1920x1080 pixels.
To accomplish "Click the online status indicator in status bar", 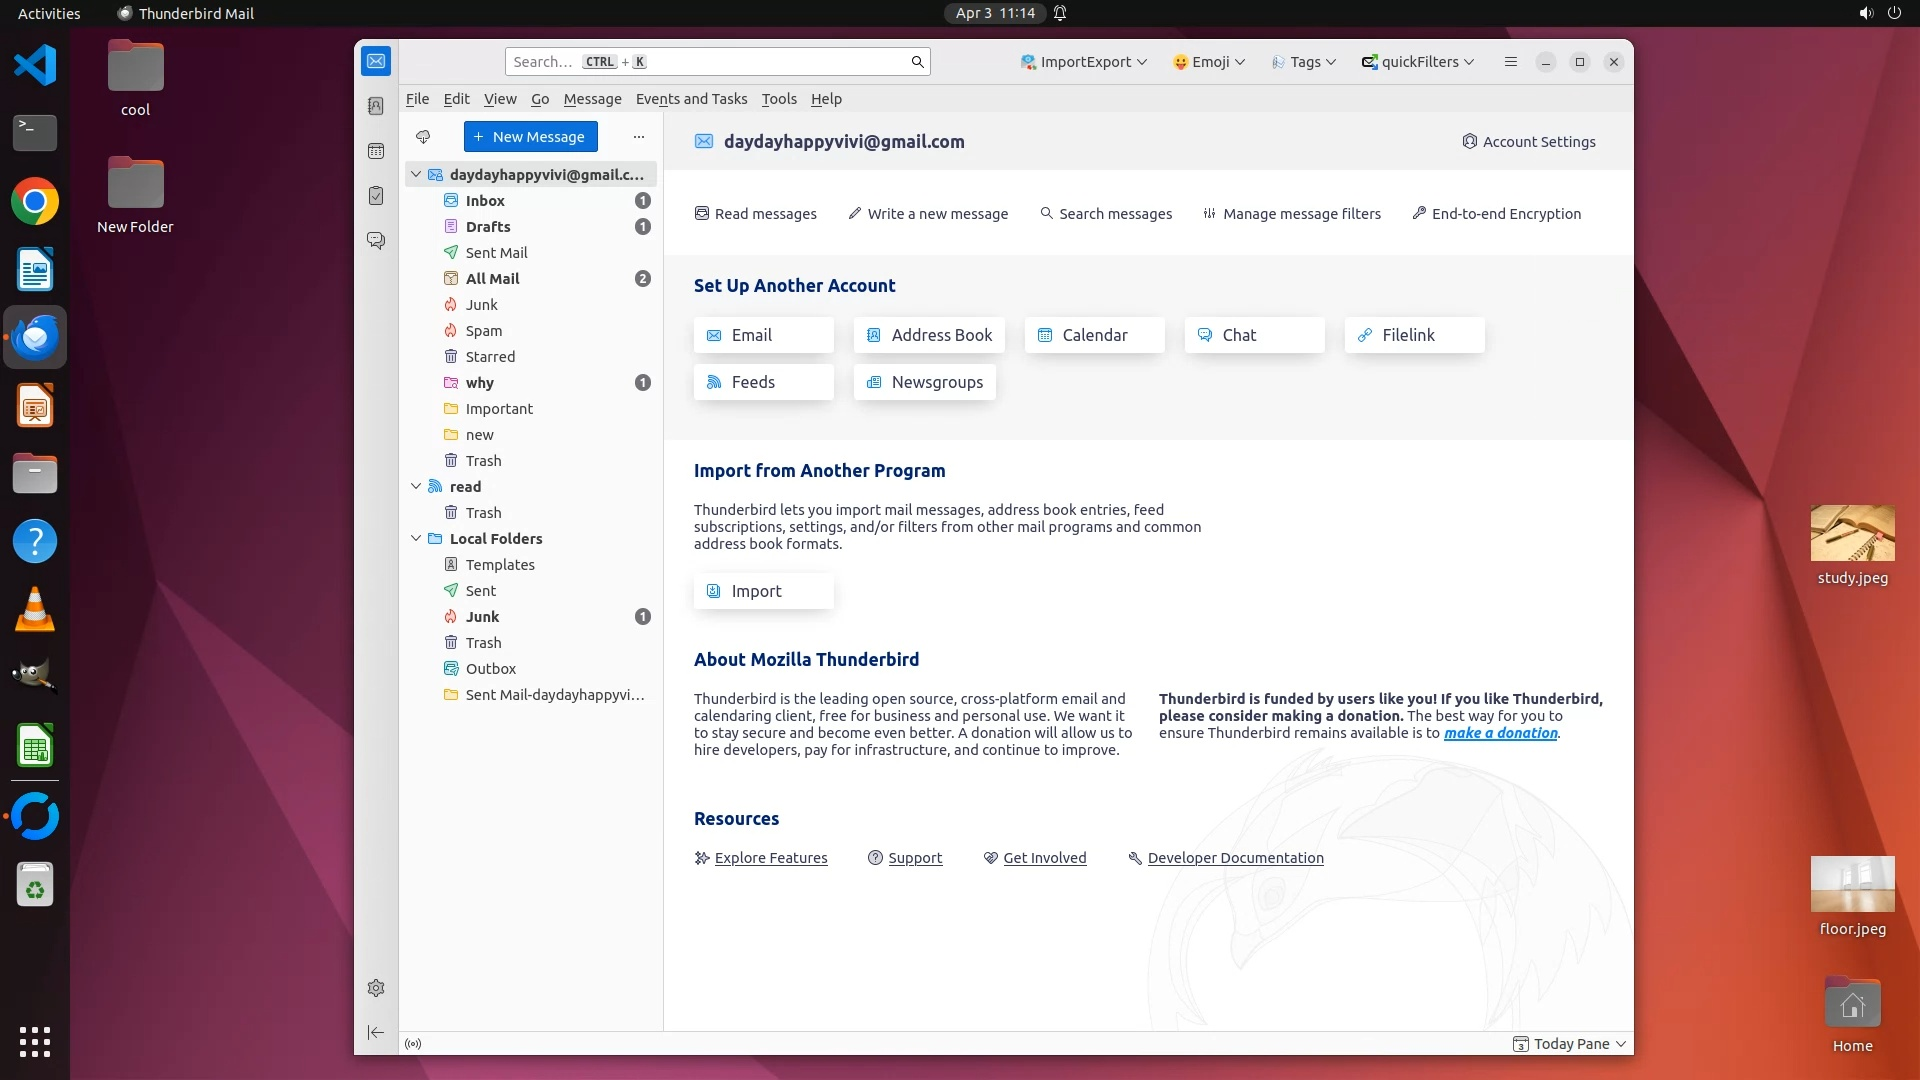I will point(413,1044).
